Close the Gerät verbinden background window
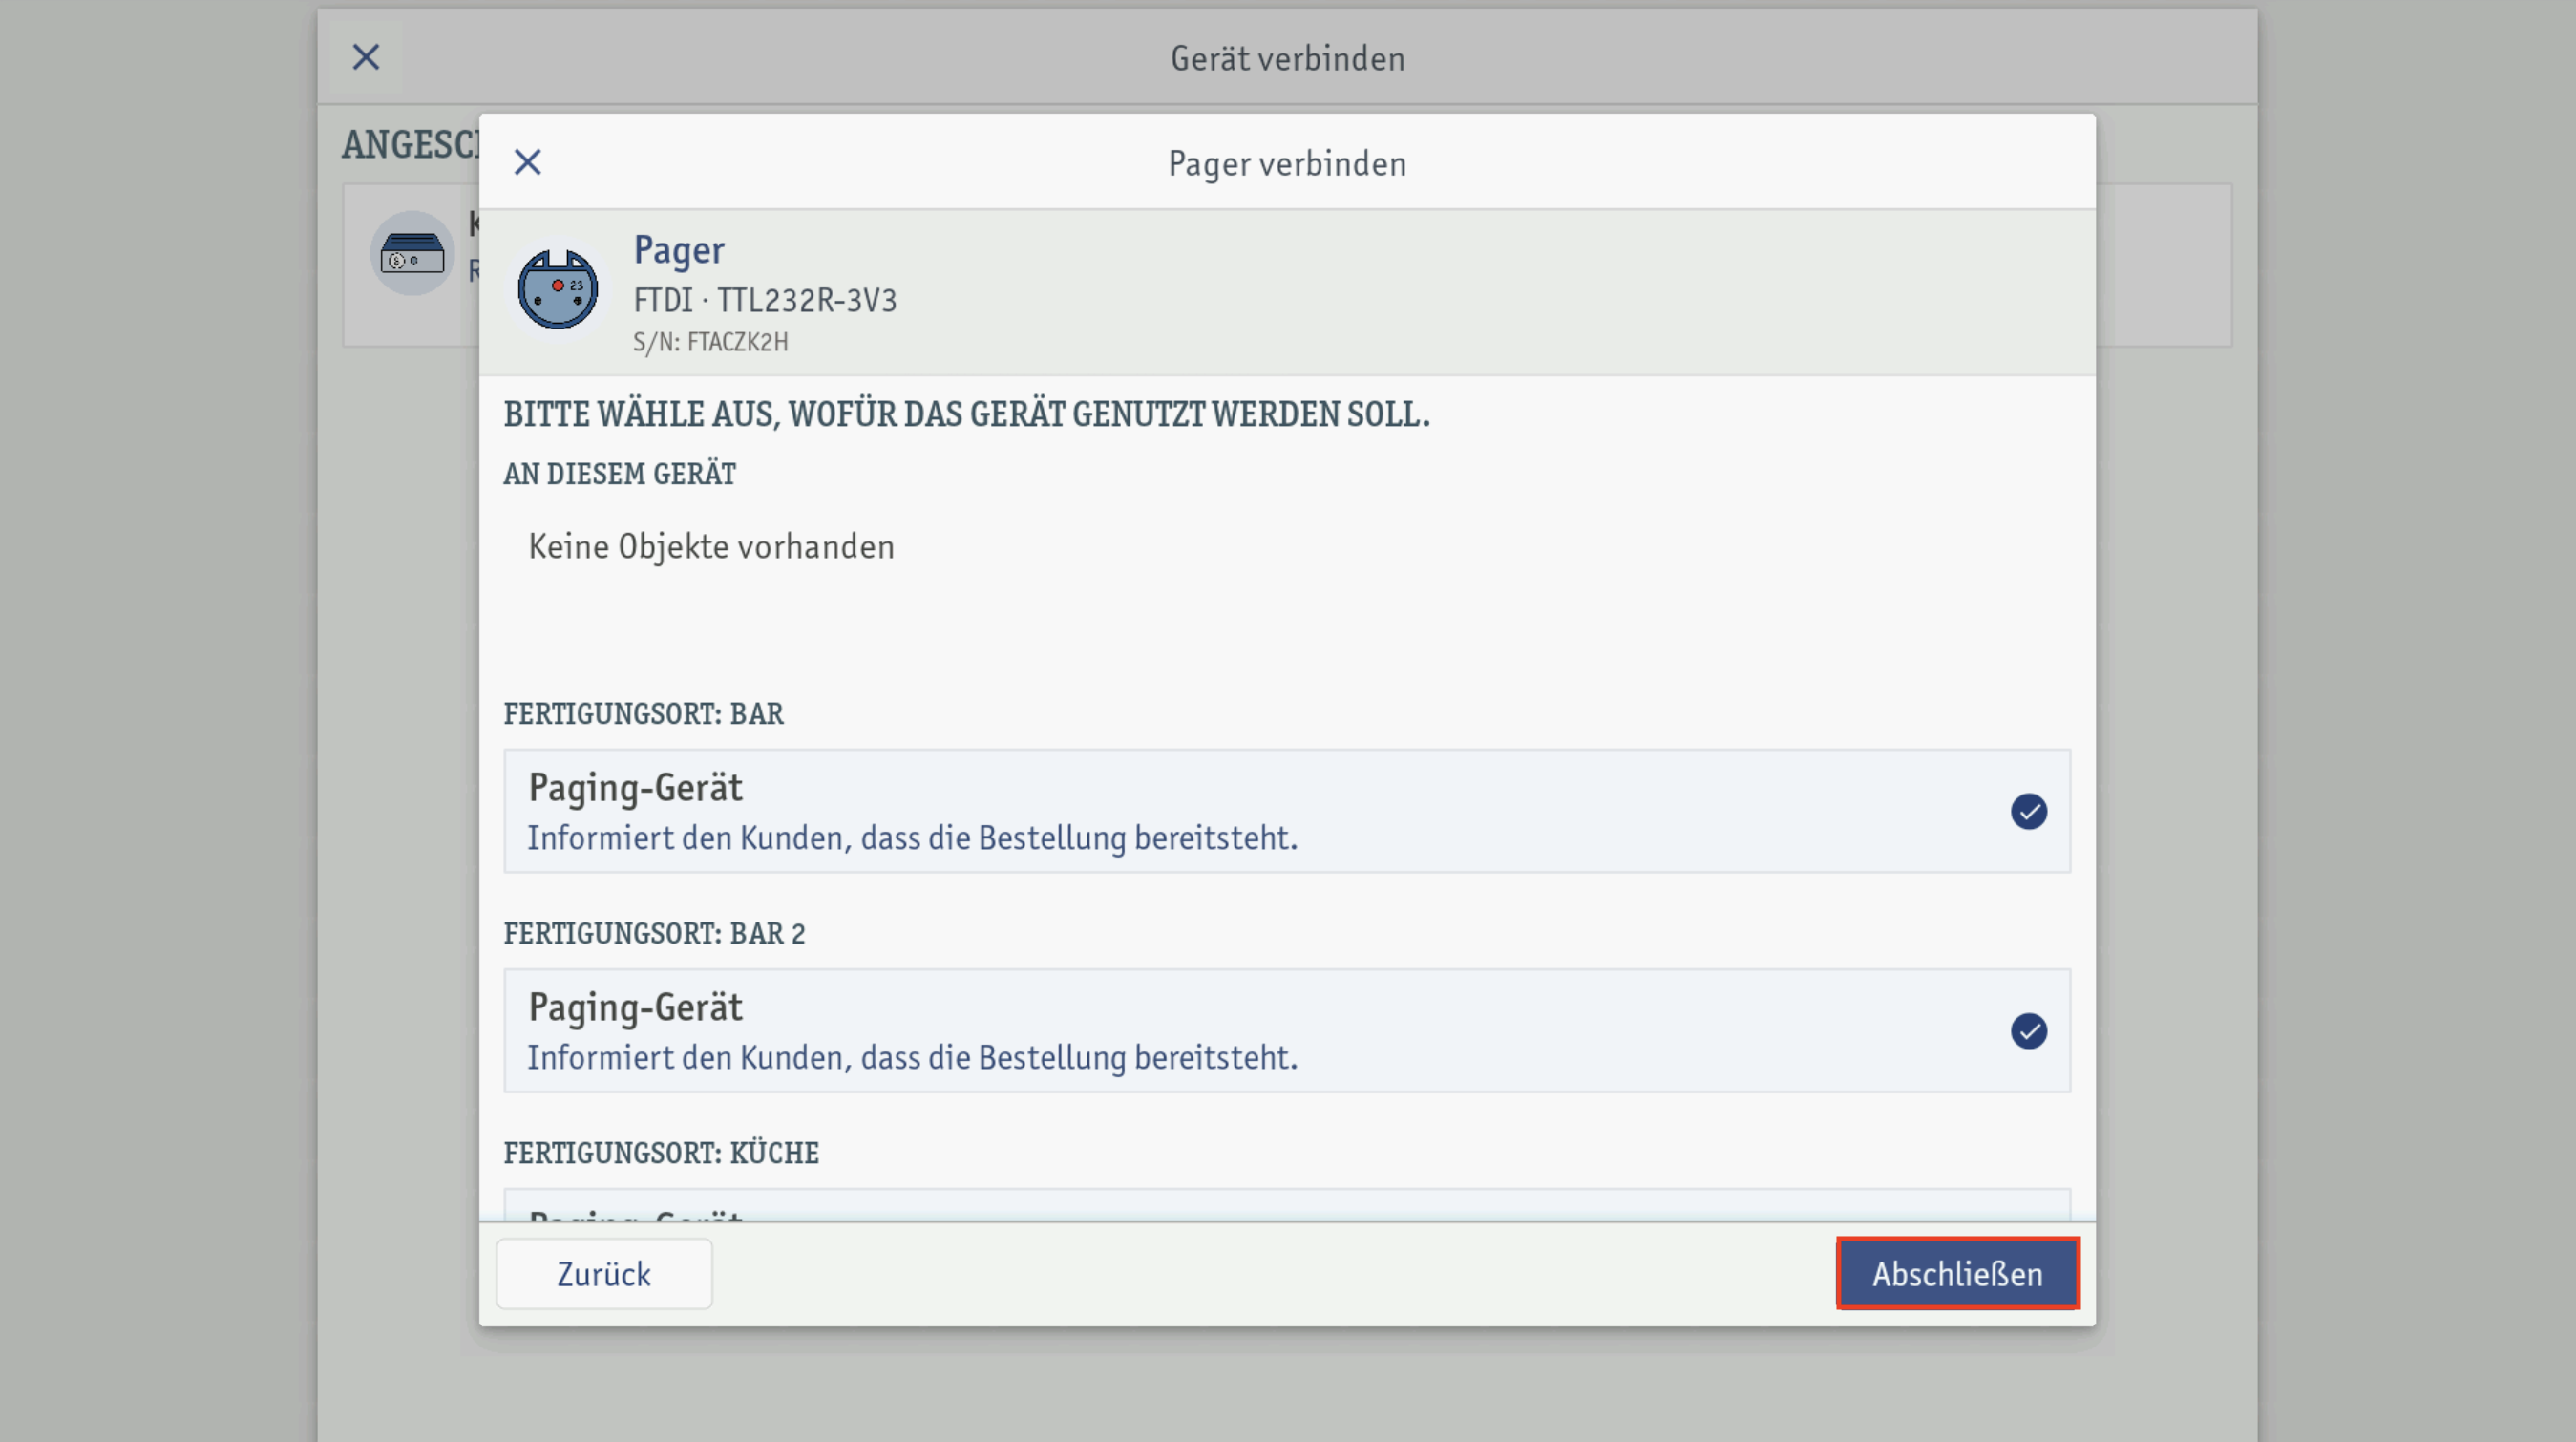Viewport: 2576px width, 1442px height. tap(366, 57)
